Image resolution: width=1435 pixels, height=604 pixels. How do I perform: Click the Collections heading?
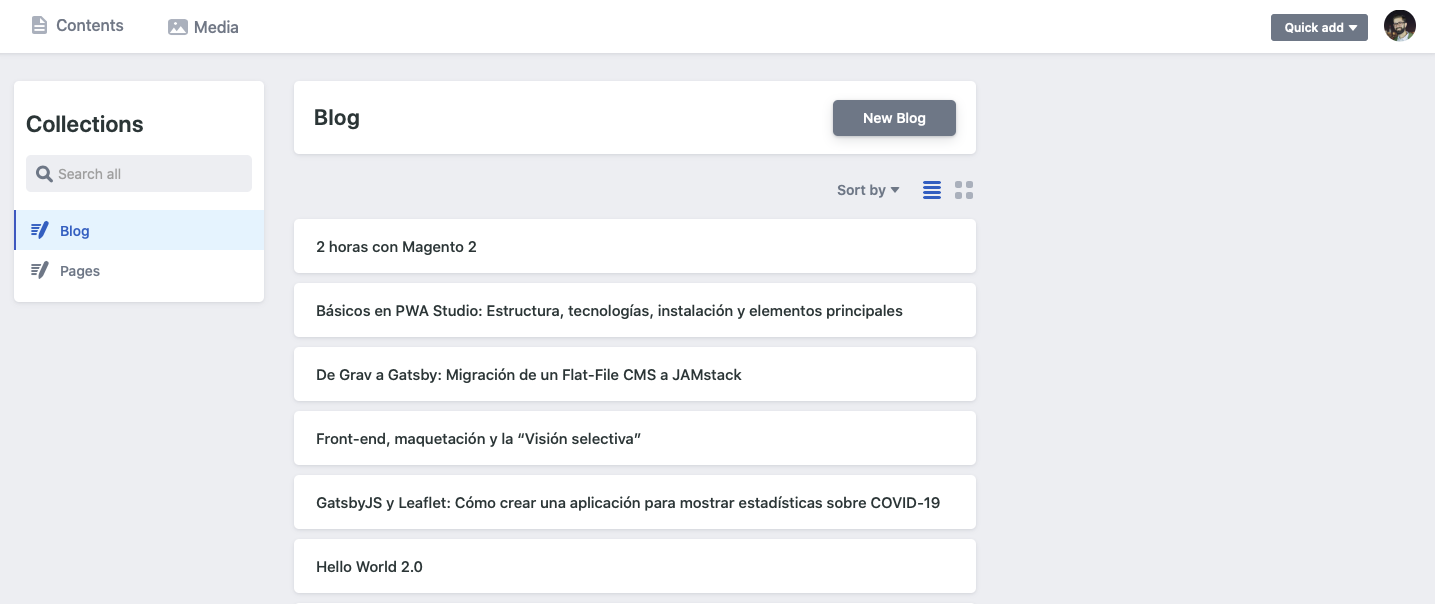(85, 124)
